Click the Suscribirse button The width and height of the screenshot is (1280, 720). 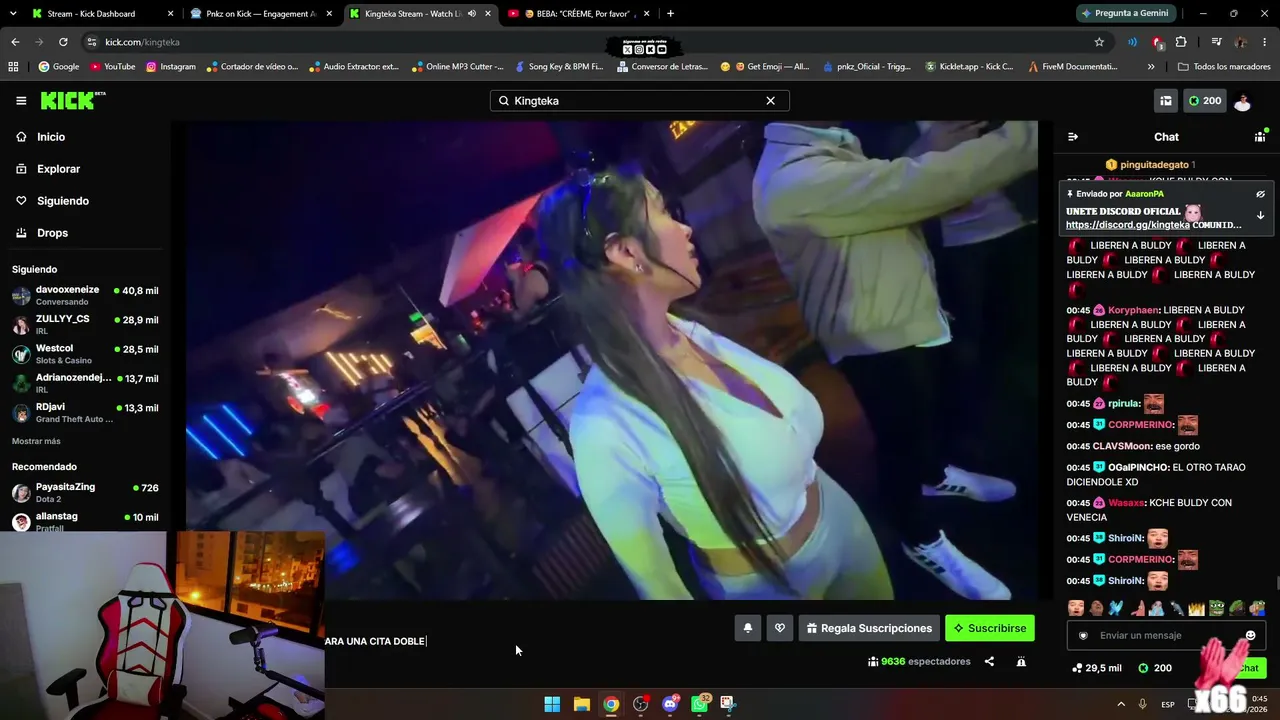pyautogui.click(x=990, y=628)
